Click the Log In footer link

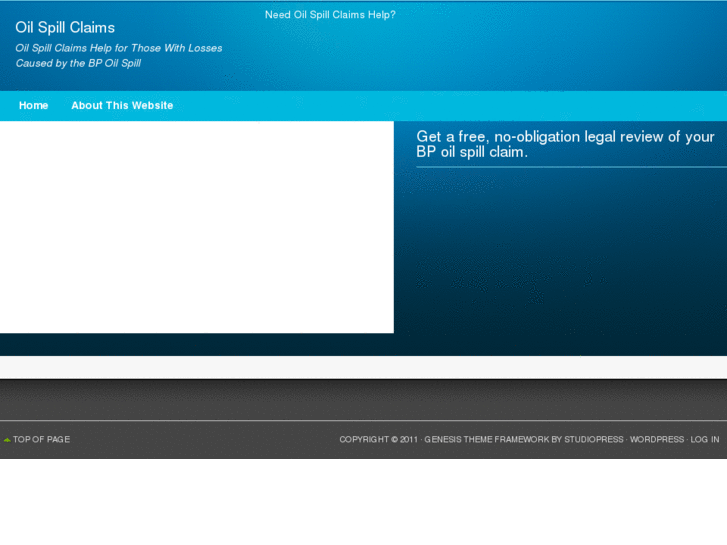(x=705, y=439)
